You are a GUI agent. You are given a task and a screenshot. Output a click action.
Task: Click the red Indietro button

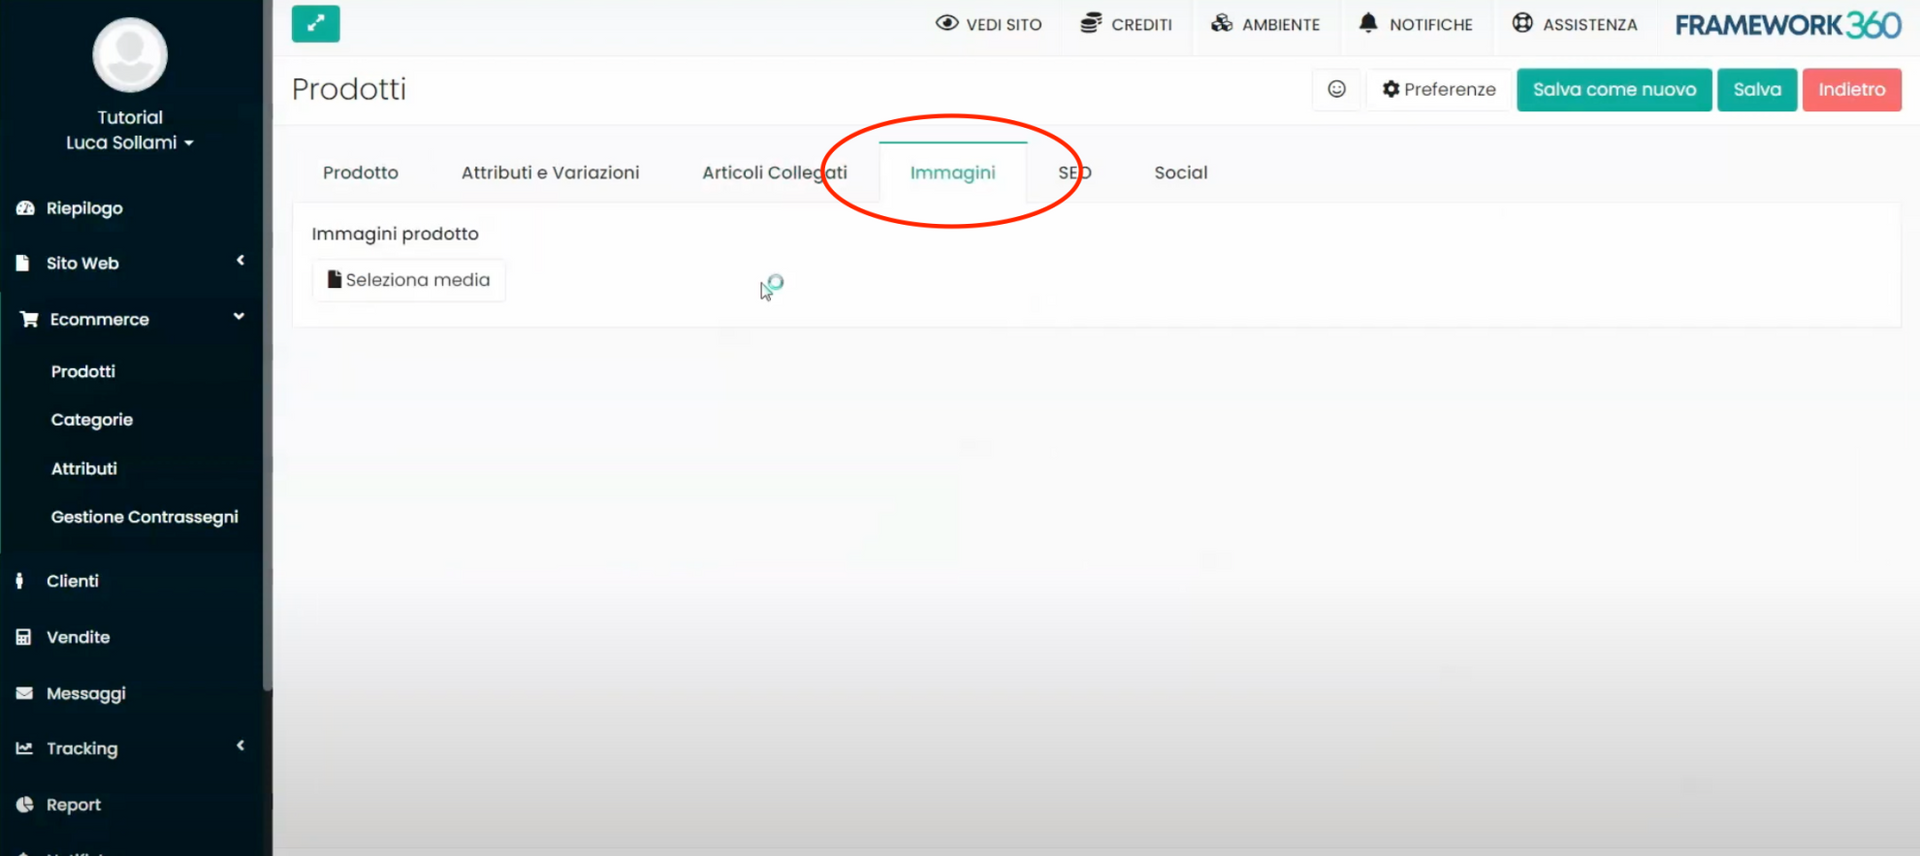pos(1852,89)
